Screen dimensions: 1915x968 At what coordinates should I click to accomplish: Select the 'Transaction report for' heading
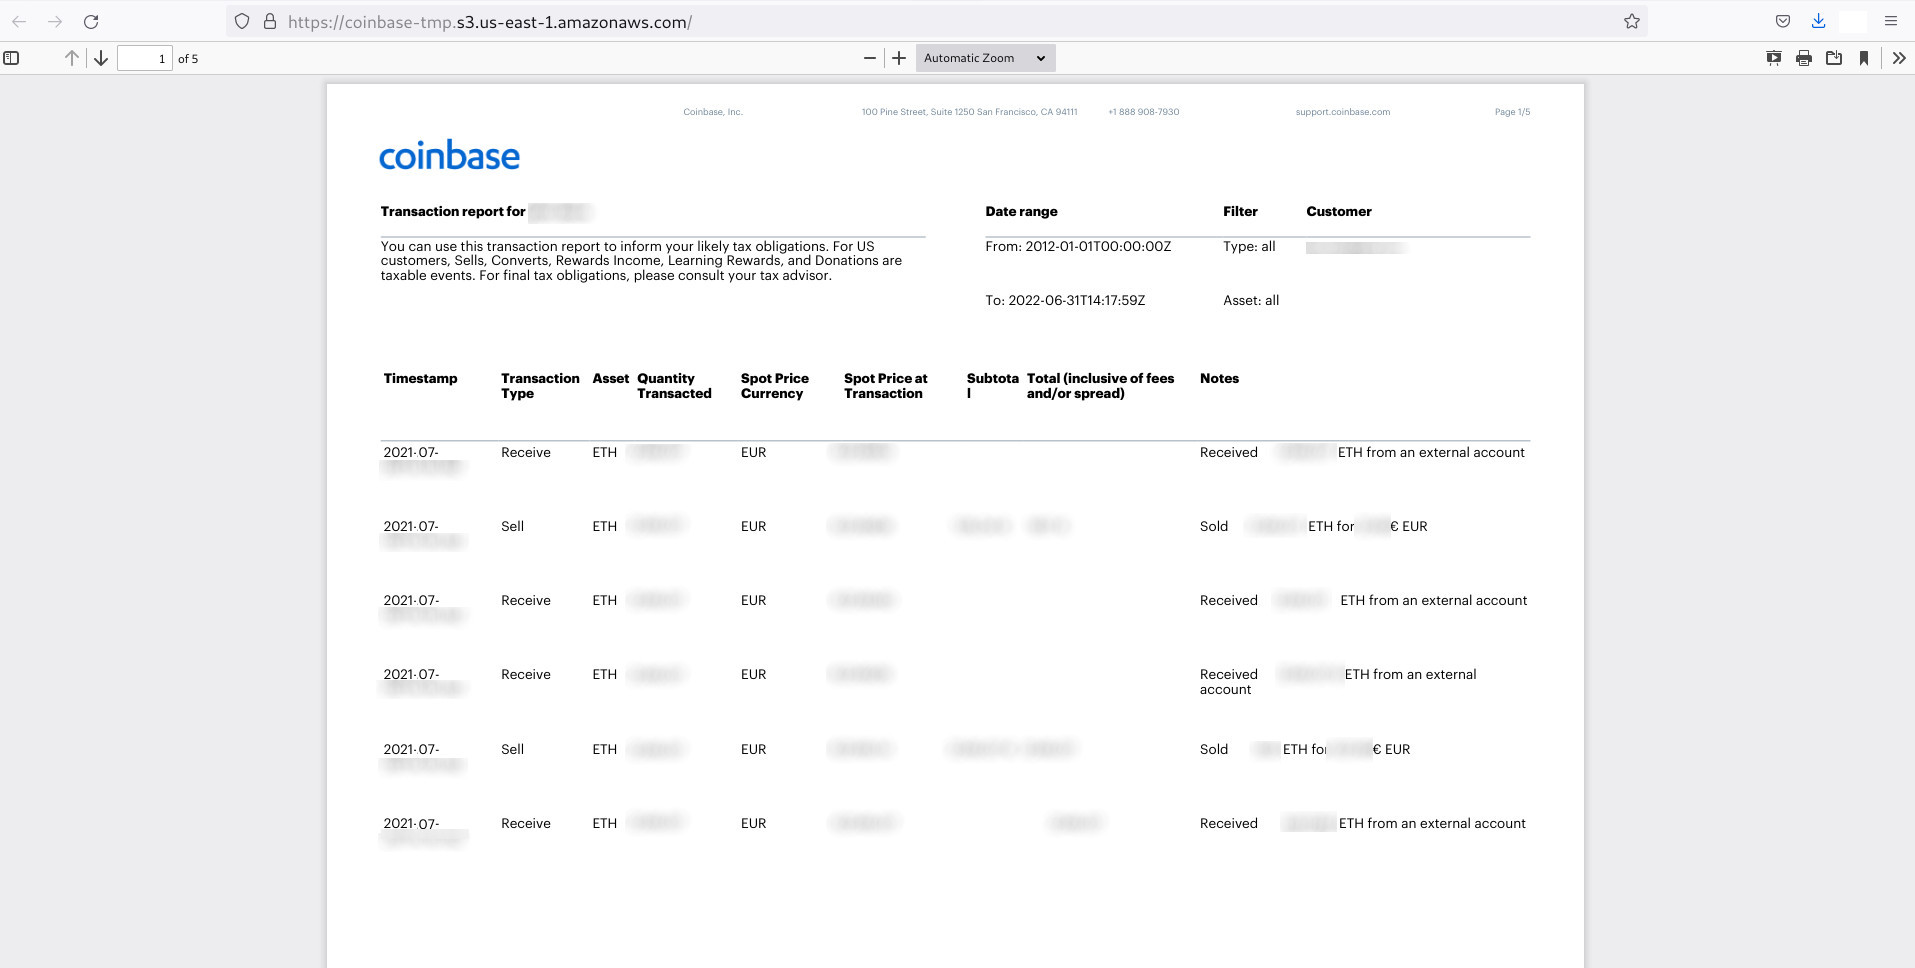pos(453,211)
